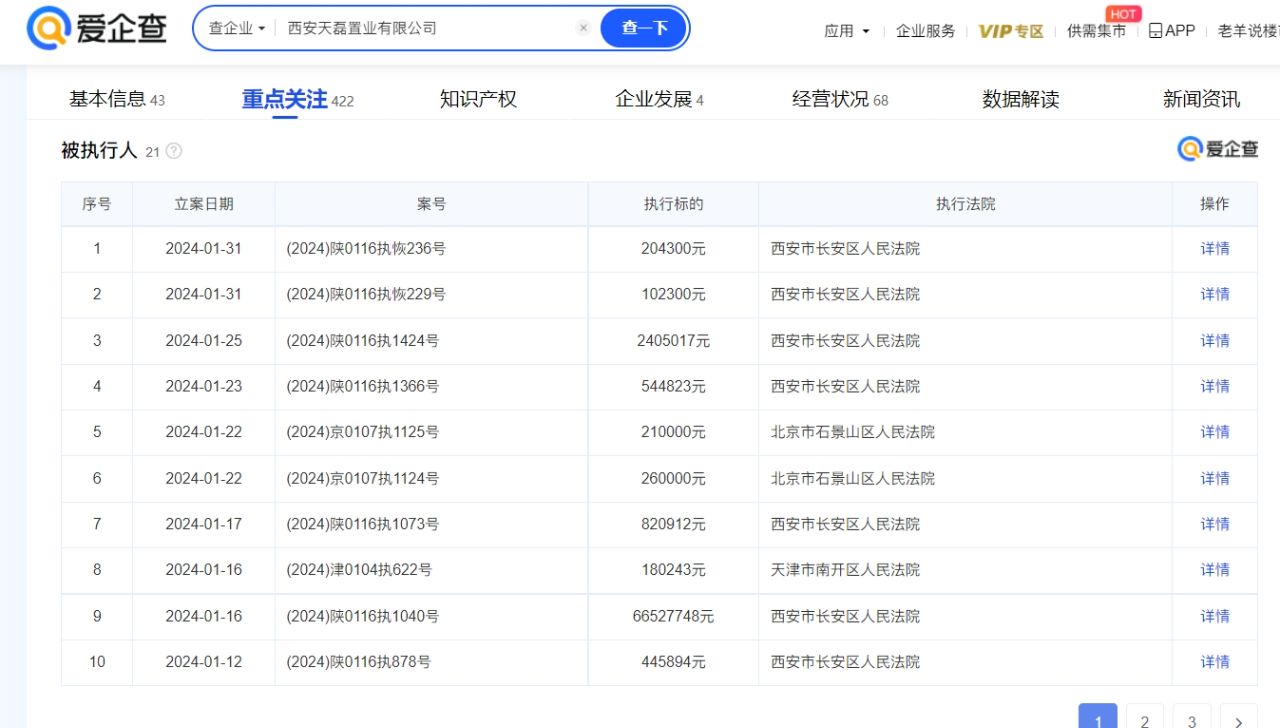This screenshot has width=1280, height=728.
Task: Open 详情 for case 陕0116执1424号
Action: pos(1215,341)
